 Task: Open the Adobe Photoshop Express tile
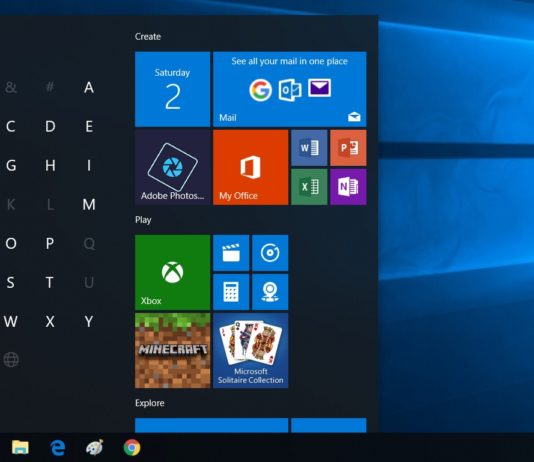[x=173, y=167]
